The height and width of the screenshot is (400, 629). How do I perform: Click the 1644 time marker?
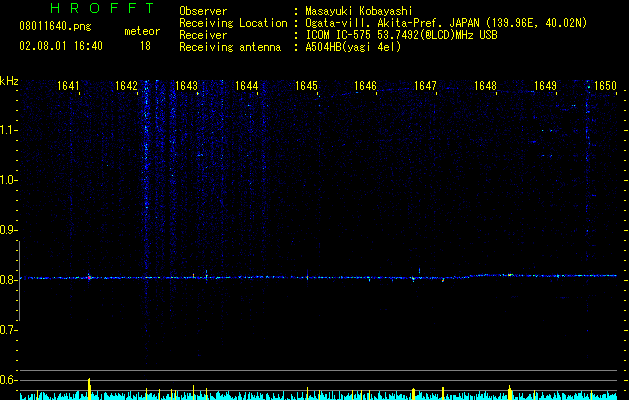point(246,86)
